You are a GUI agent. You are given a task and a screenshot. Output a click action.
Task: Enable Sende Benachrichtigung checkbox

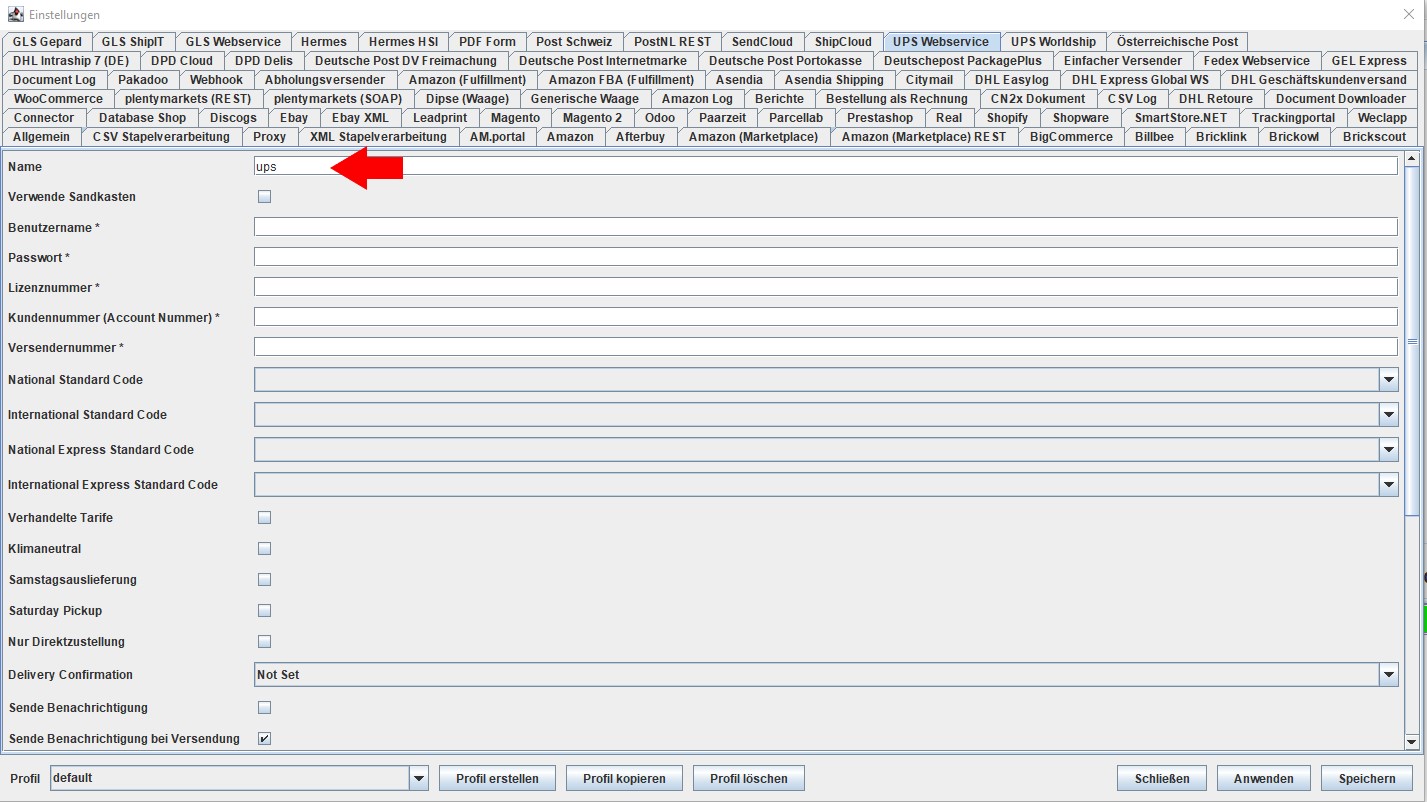coord(265,707)
